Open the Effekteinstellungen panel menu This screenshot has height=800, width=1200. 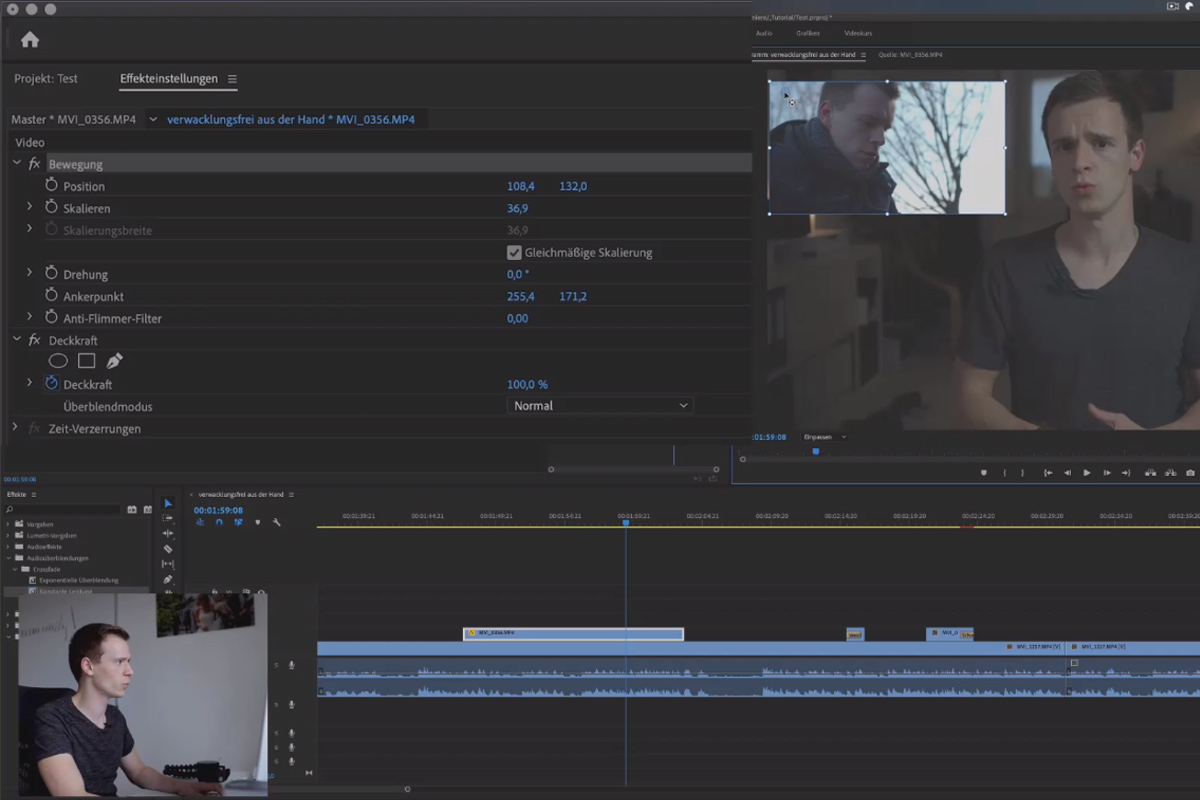(232, 79)
